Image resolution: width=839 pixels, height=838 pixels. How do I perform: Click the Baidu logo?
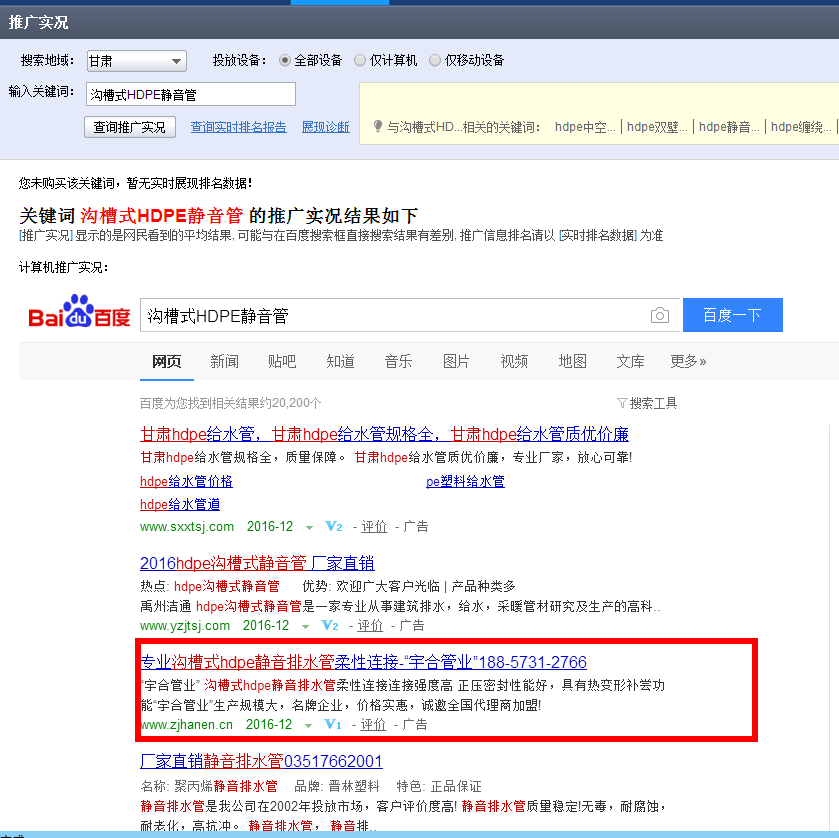pyautogui.click(x=79, y=311)
